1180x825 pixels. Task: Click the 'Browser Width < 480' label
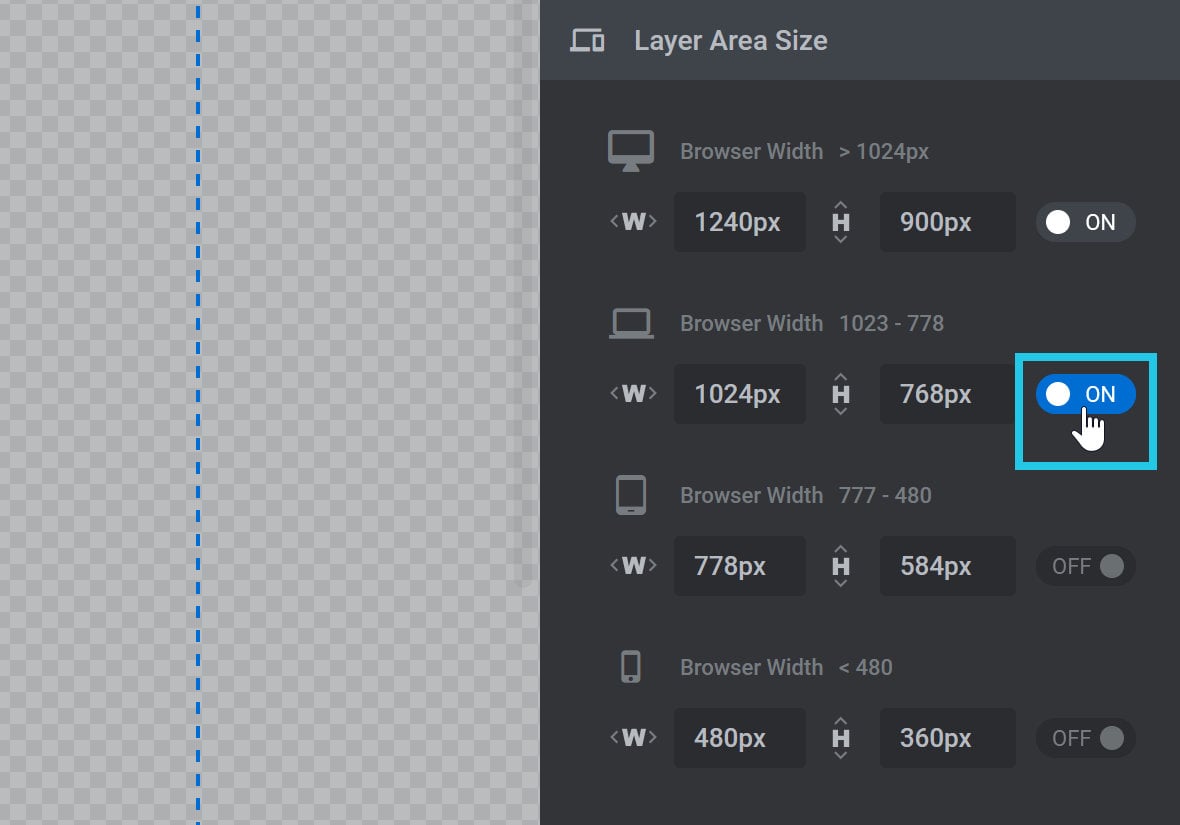786,667
